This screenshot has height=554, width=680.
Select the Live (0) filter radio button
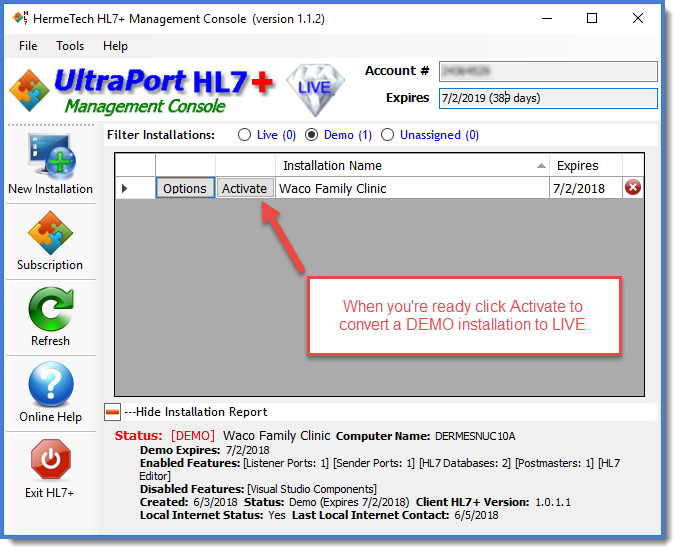245,135
